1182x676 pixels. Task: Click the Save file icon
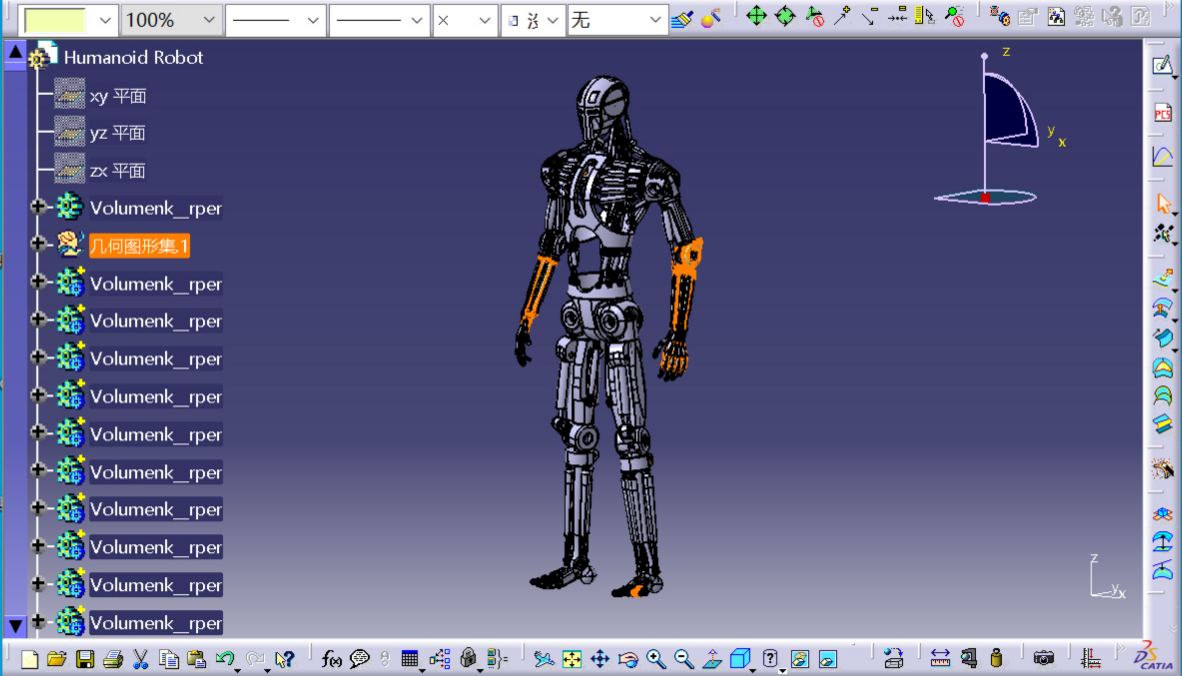click(85, 659)
